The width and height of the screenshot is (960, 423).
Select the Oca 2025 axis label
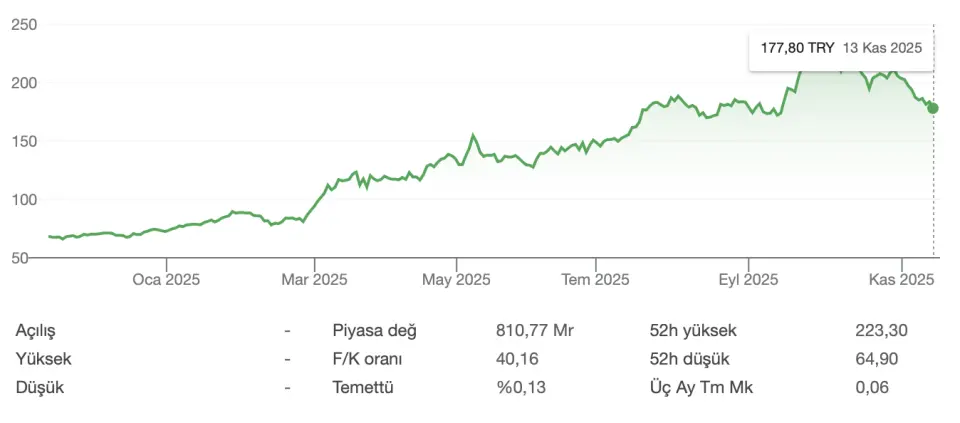coord(166,279)
